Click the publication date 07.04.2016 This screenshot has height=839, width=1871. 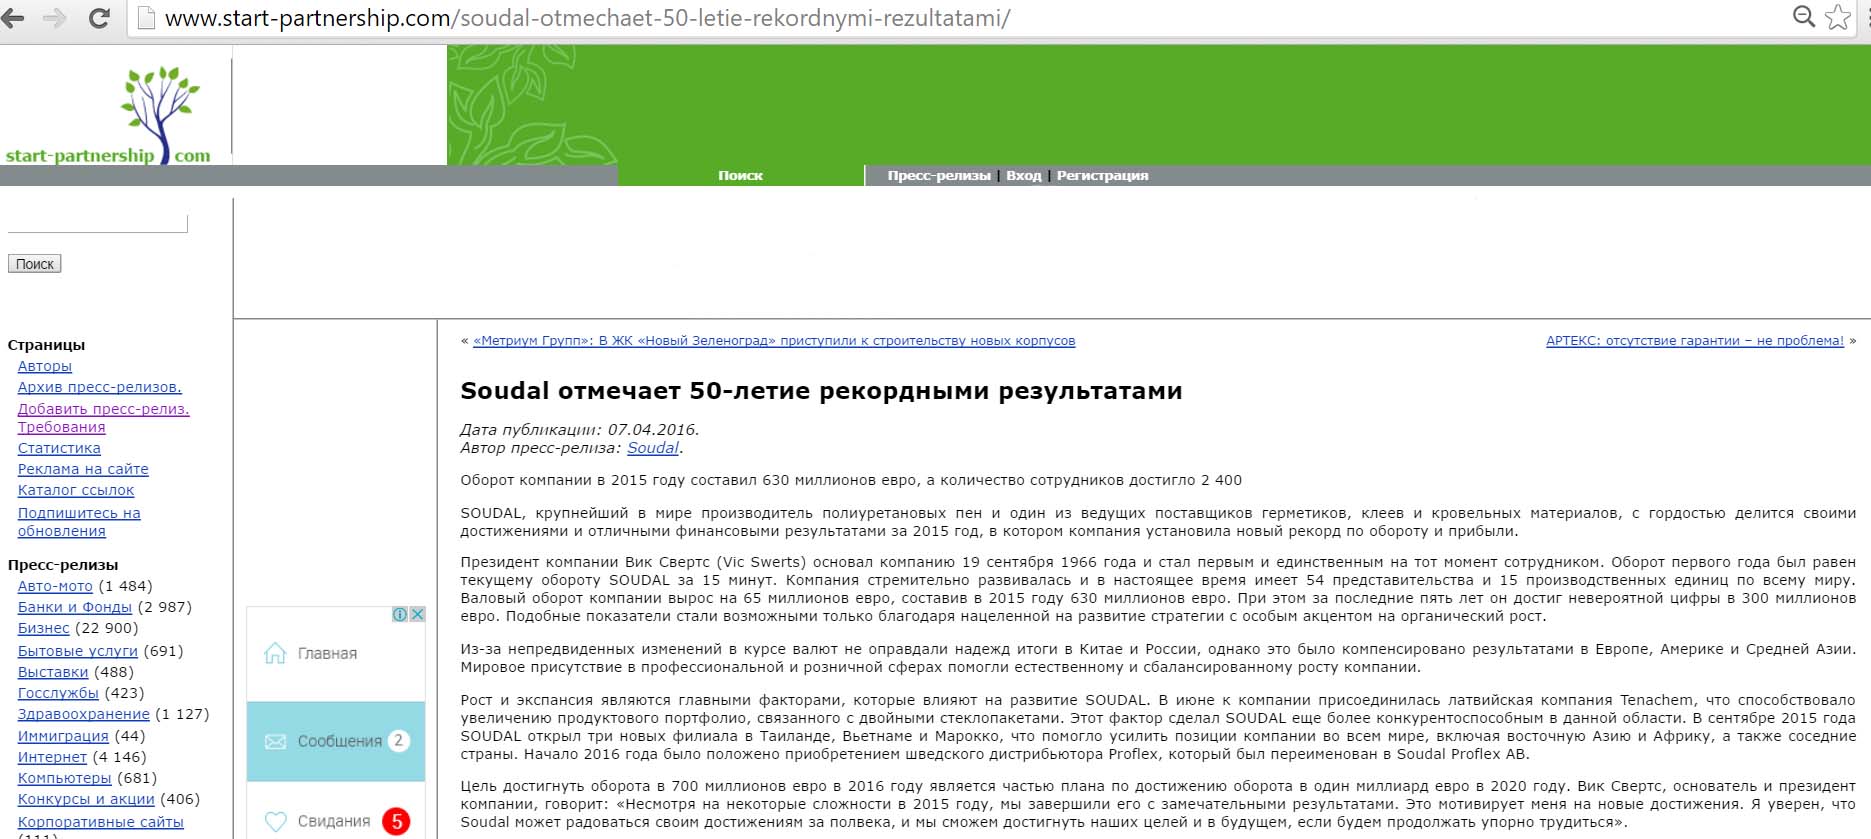click(652, 430)
